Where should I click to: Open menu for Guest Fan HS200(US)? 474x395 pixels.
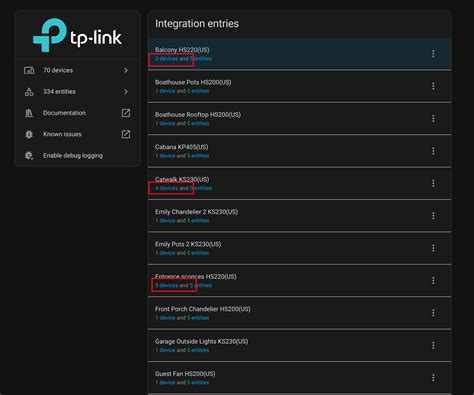click(x=433, y=378)
